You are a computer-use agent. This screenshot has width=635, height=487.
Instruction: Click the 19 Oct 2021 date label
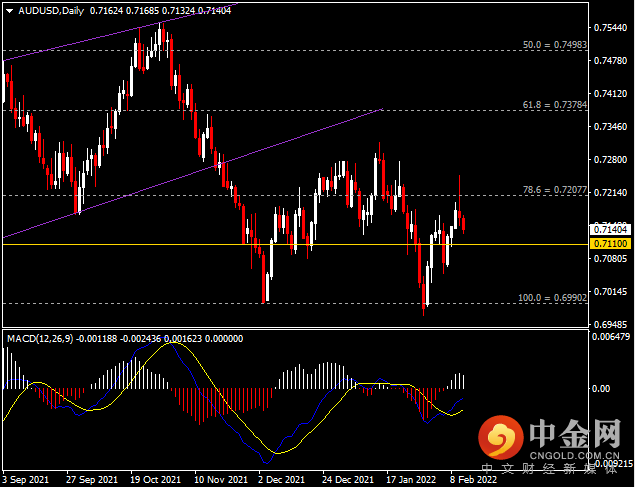coord(156,480)
